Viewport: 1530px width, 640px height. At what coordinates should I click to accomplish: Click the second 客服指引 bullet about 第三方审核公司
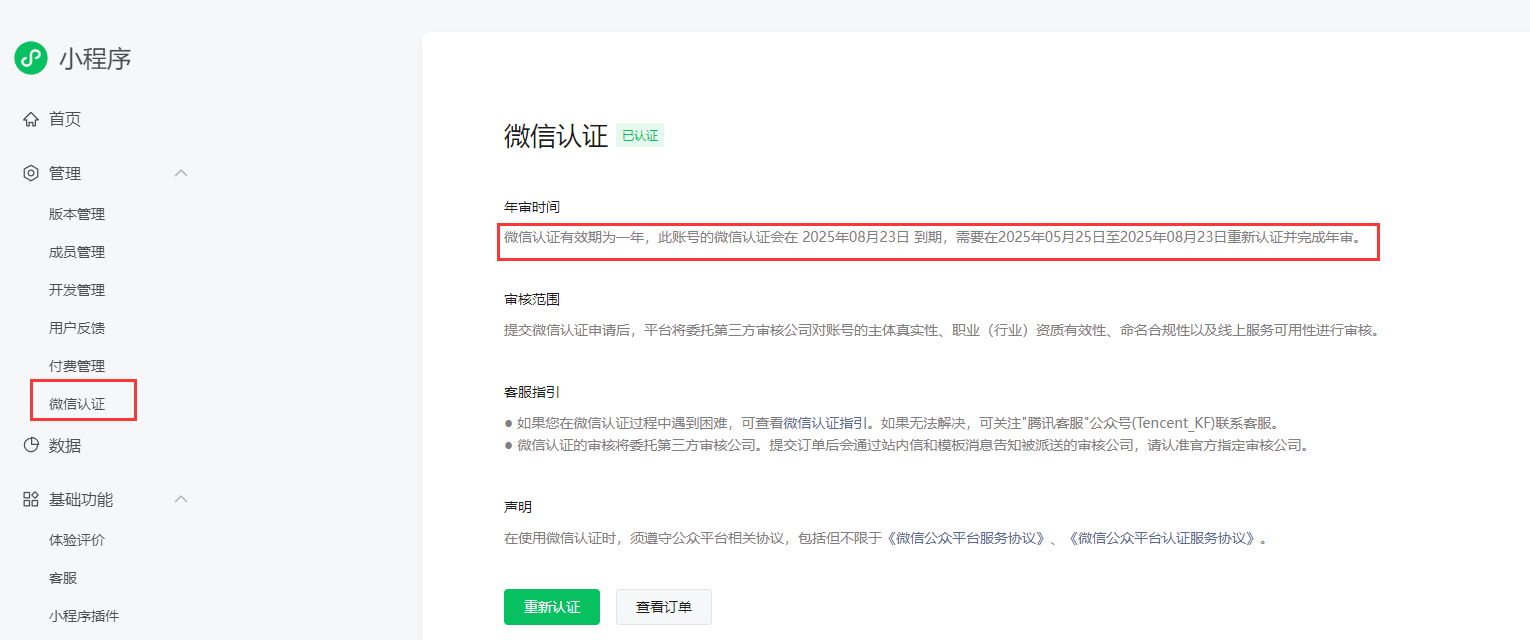click(x=907, y=445)
